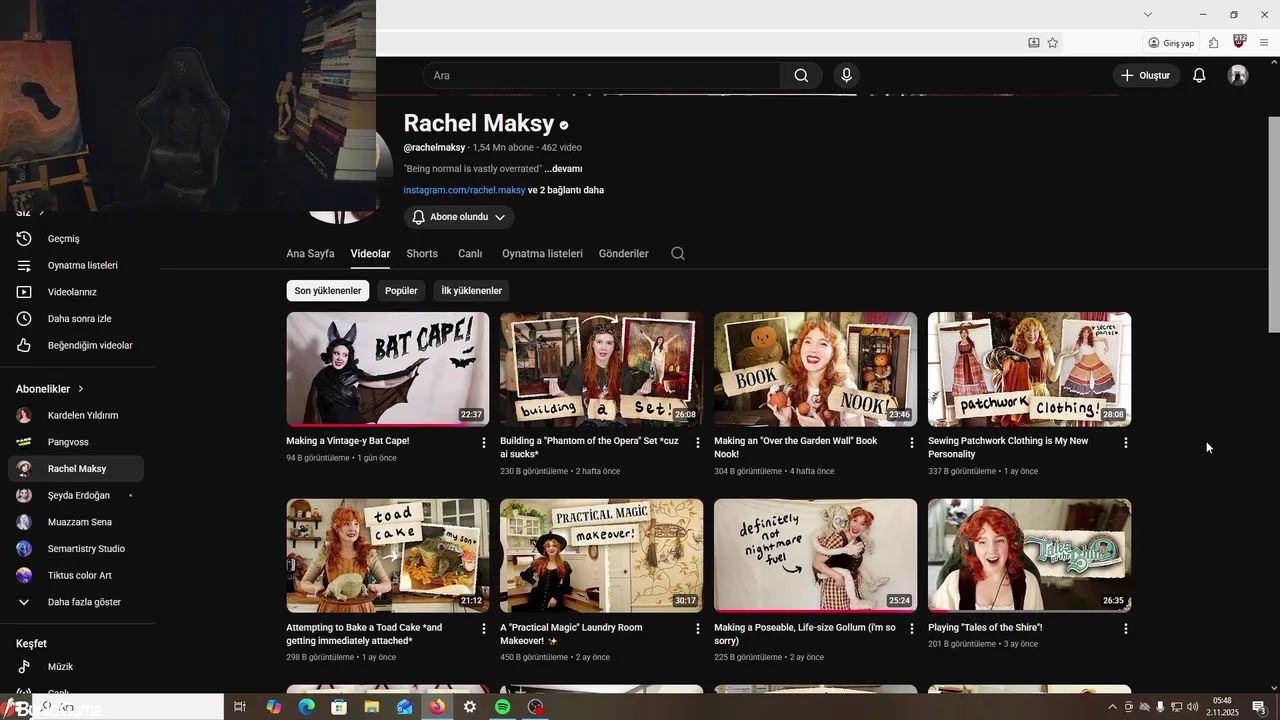
Task: Open more options for Tales of the Shire video
Action: click(x=1126, y=629)
